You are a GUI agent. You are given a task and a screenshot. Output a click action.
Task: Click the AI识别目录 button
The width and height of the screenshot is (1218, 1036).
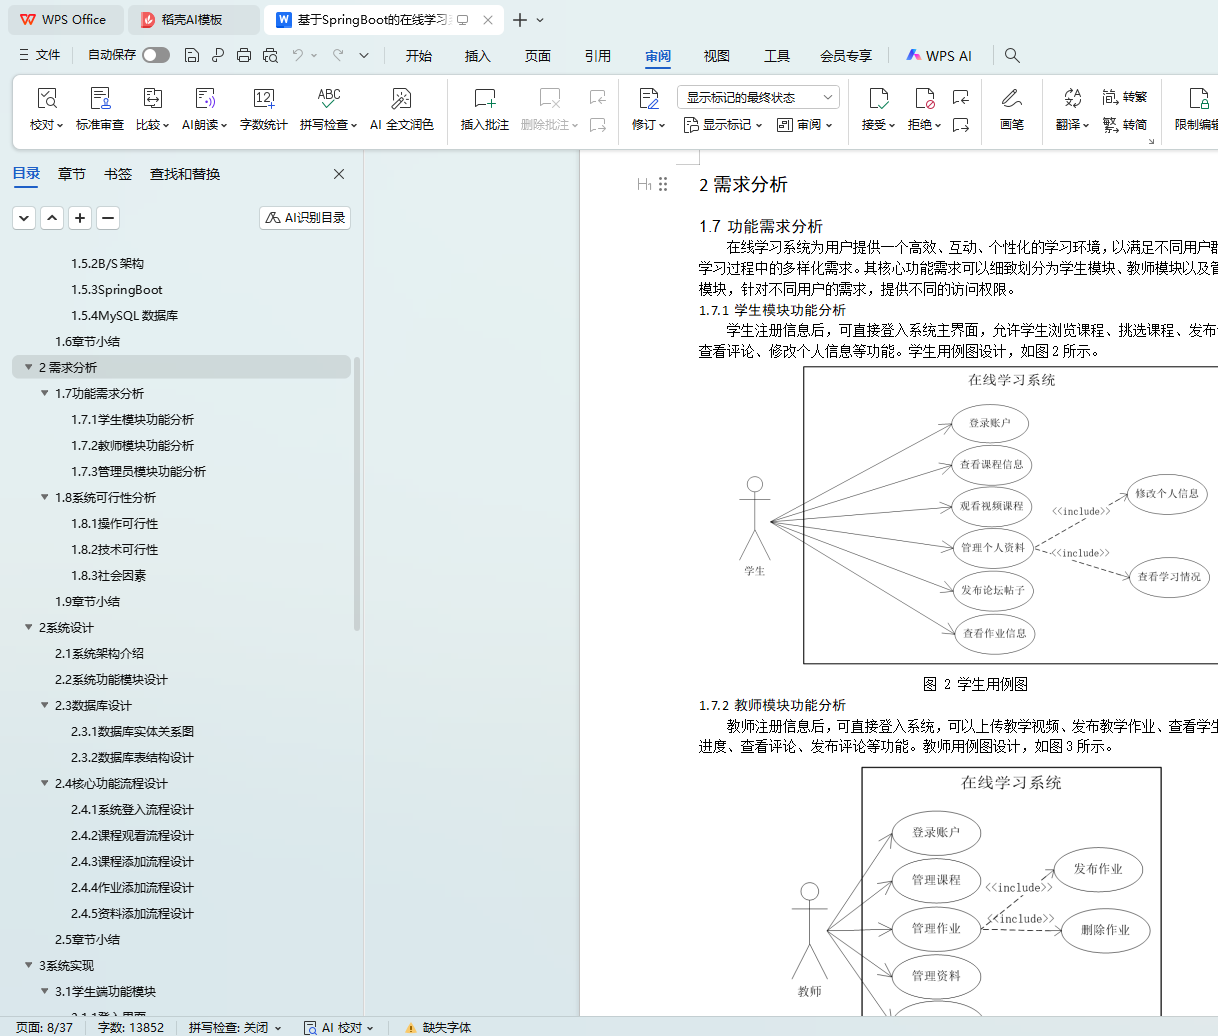[305, 218]
